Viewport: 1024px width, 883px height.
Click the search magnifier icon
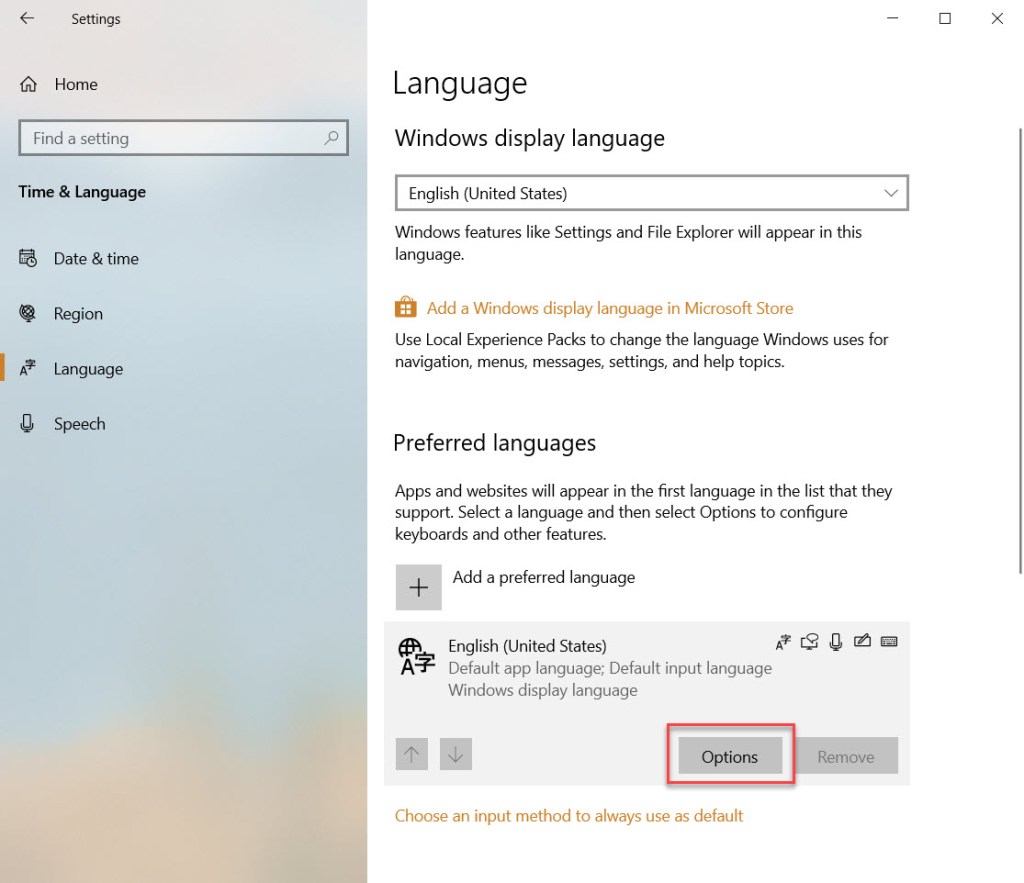point(331,138)
